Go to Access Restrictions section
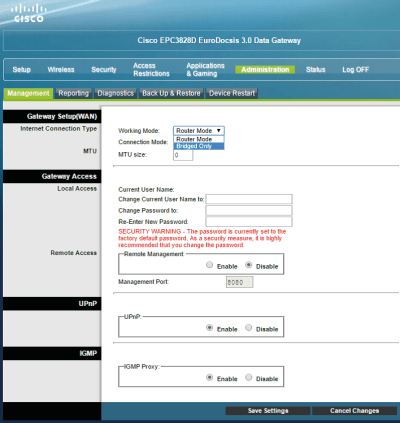Viewport: 400px width, 423px height. (151, 70)
